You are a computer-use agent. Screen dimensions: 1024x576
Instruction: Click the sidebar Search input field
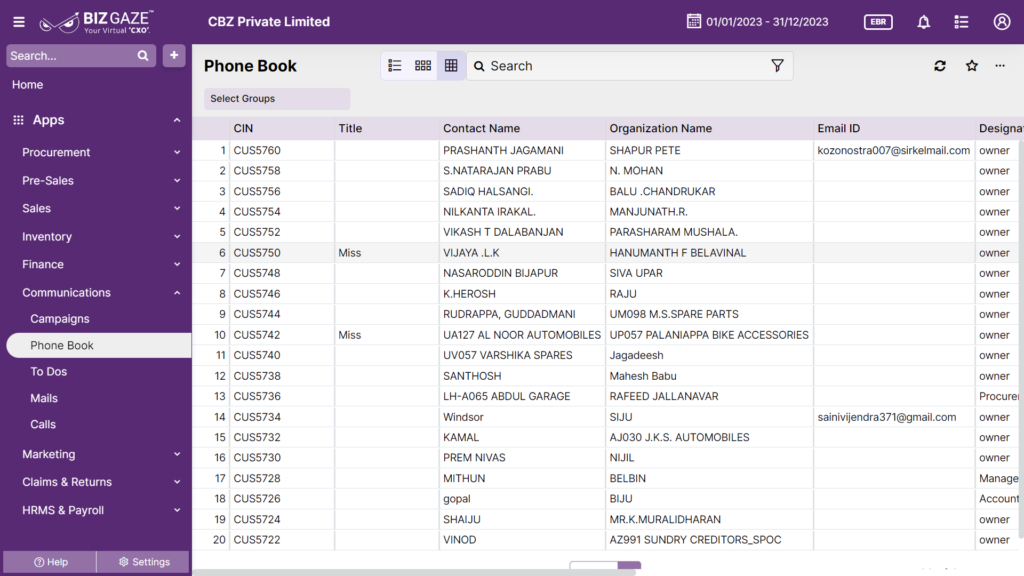coord(72,56)
